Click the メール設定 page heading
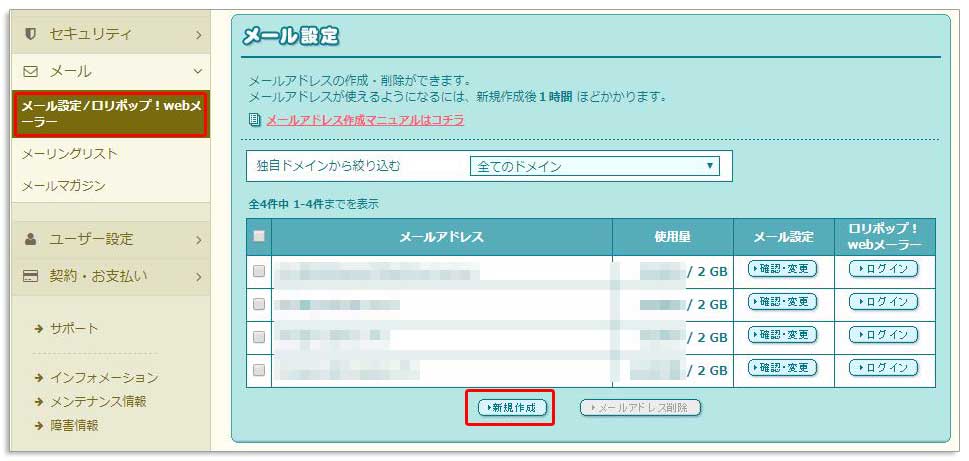969x461 pixels. (x=291, y=36)
